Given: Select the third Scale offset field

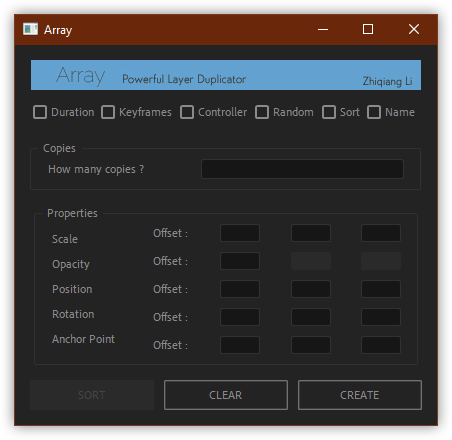Looking at the screenshot, I should [381, 233].
